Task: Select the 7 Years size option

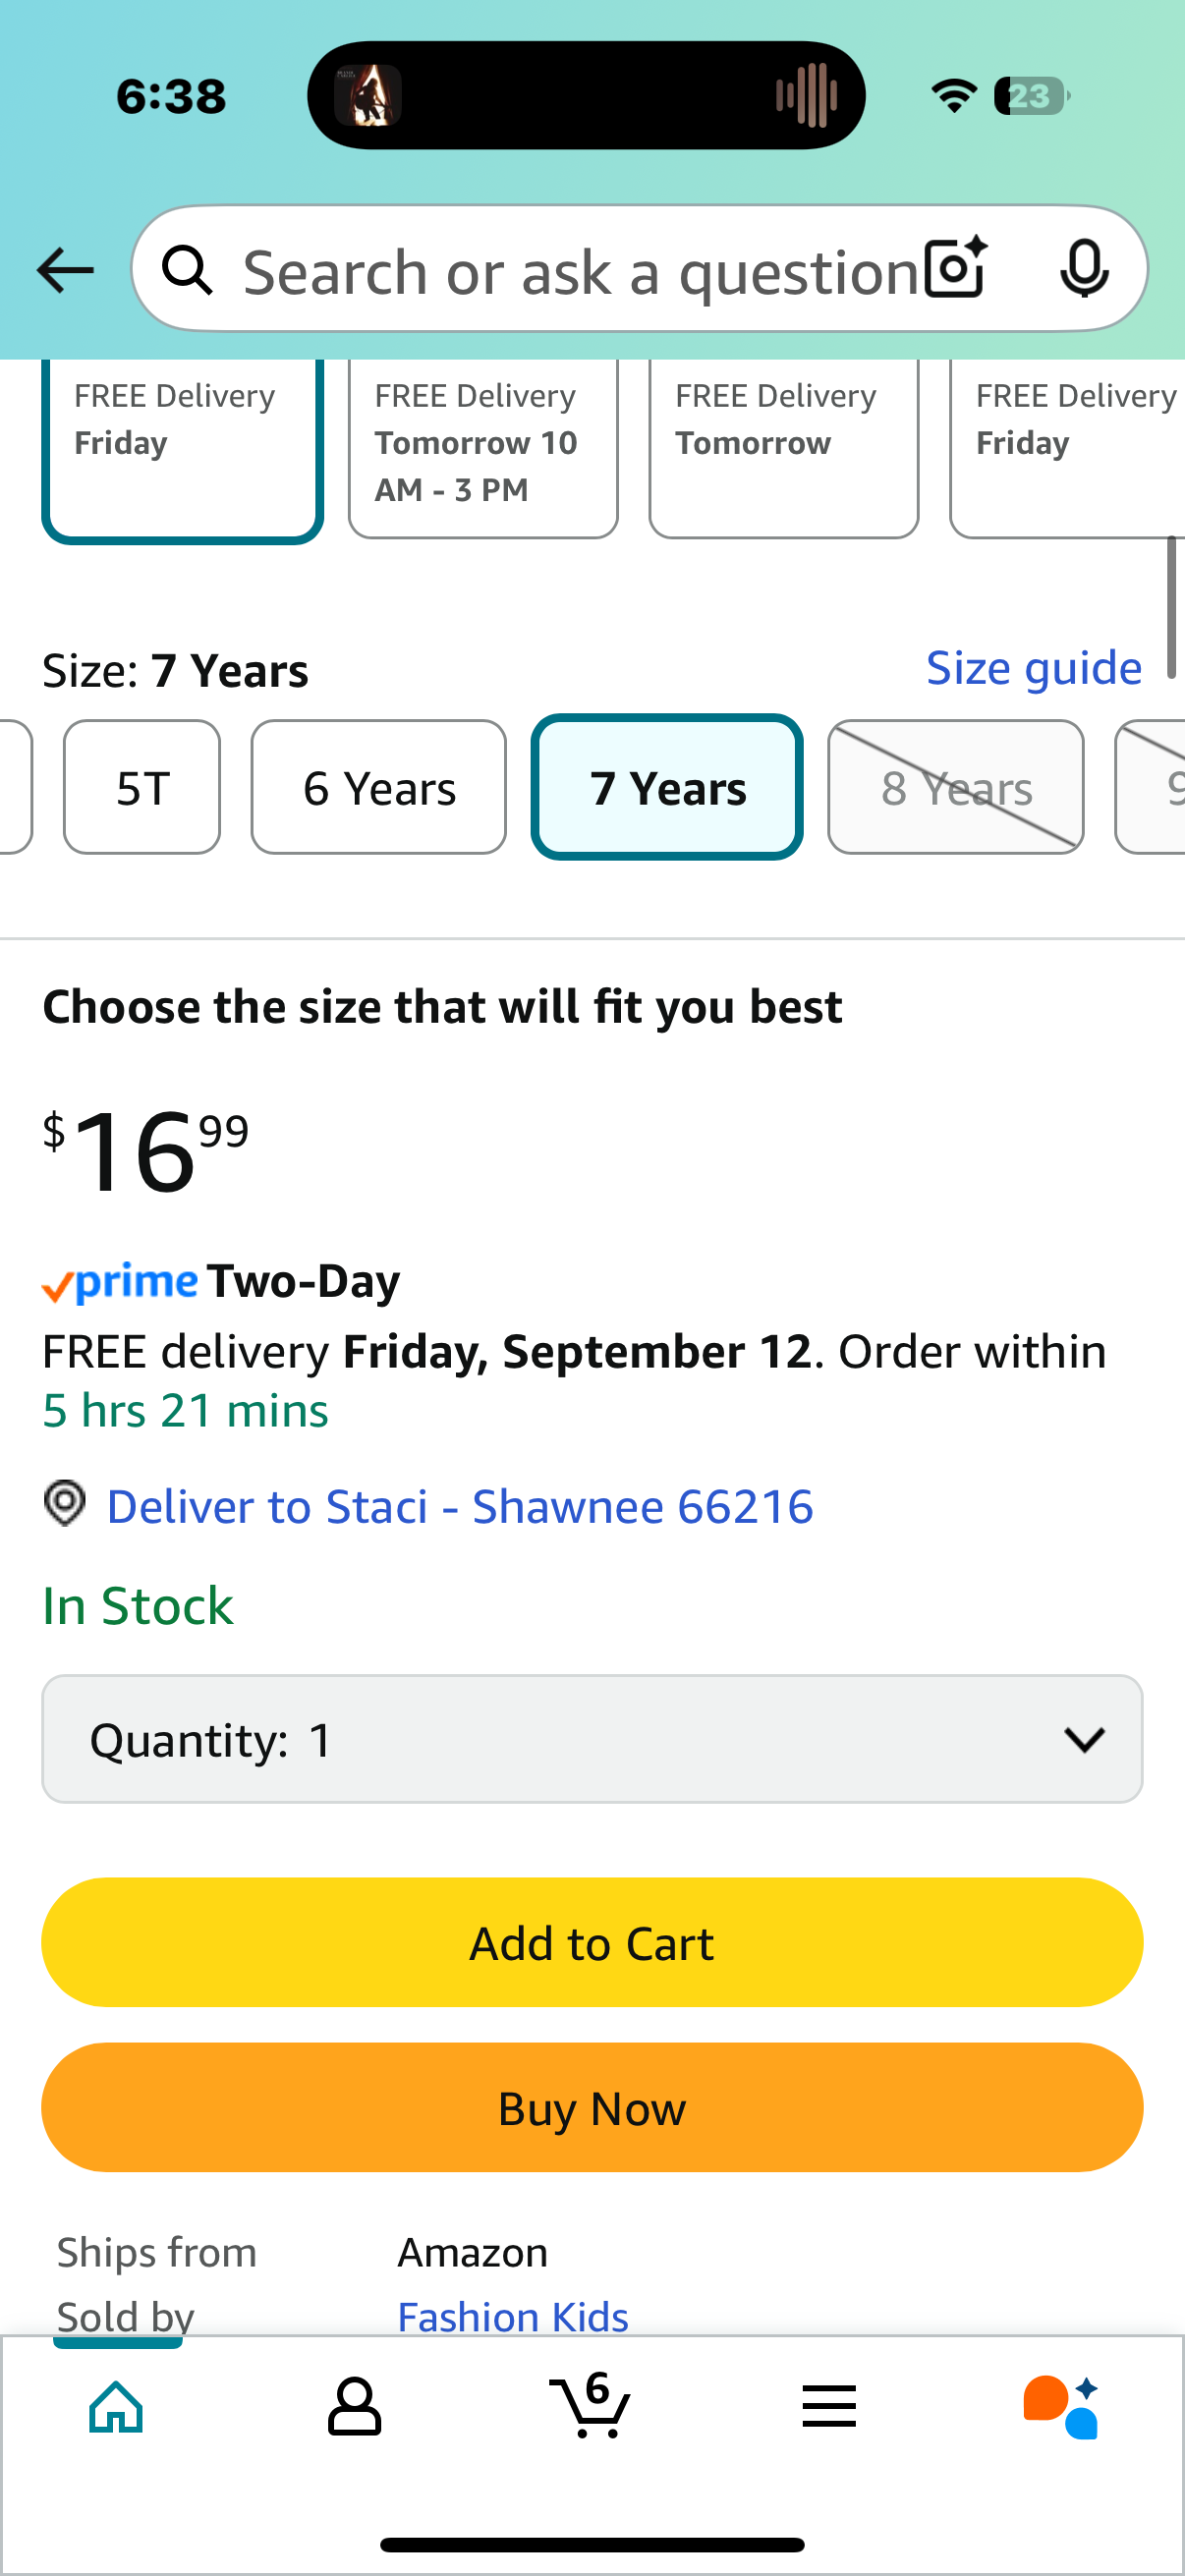Action: pos(667,787)
